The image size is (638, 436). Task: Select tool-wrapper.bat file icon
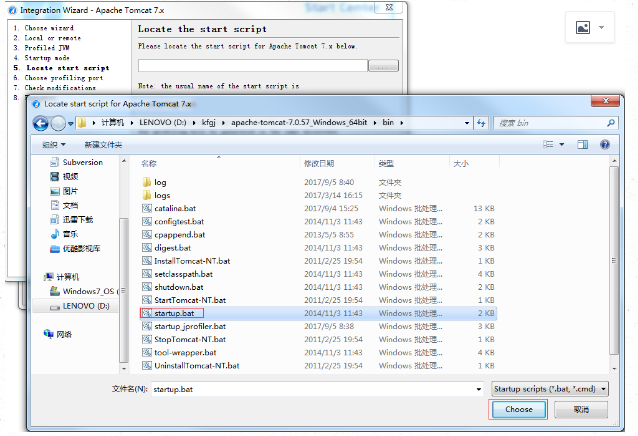(146, 352)
